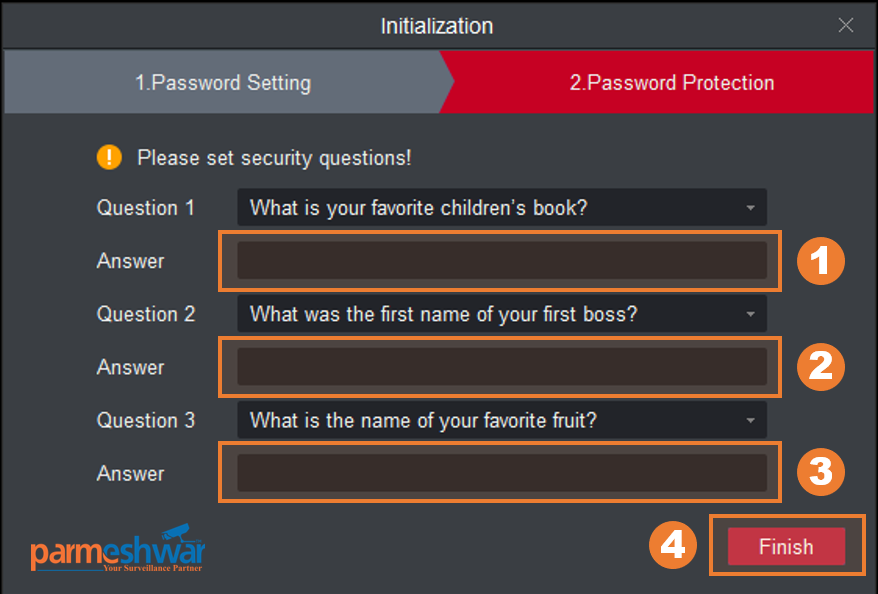Click the Answer box under Question 2

(502, 367)
